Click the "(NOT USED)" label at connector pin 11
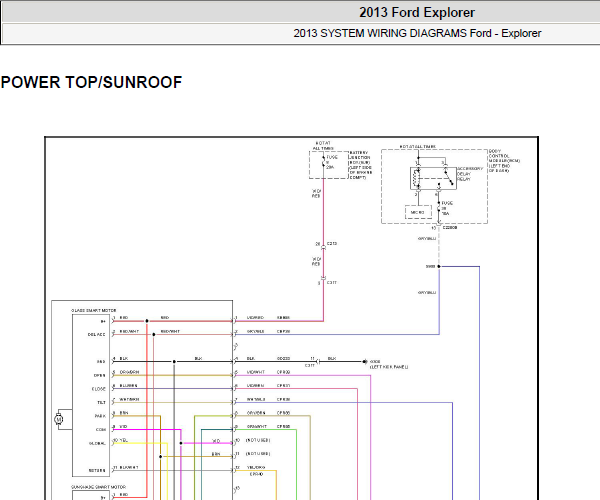Image resolution: width=600 pixels, height=500 pixels. (x=258, y=454)
